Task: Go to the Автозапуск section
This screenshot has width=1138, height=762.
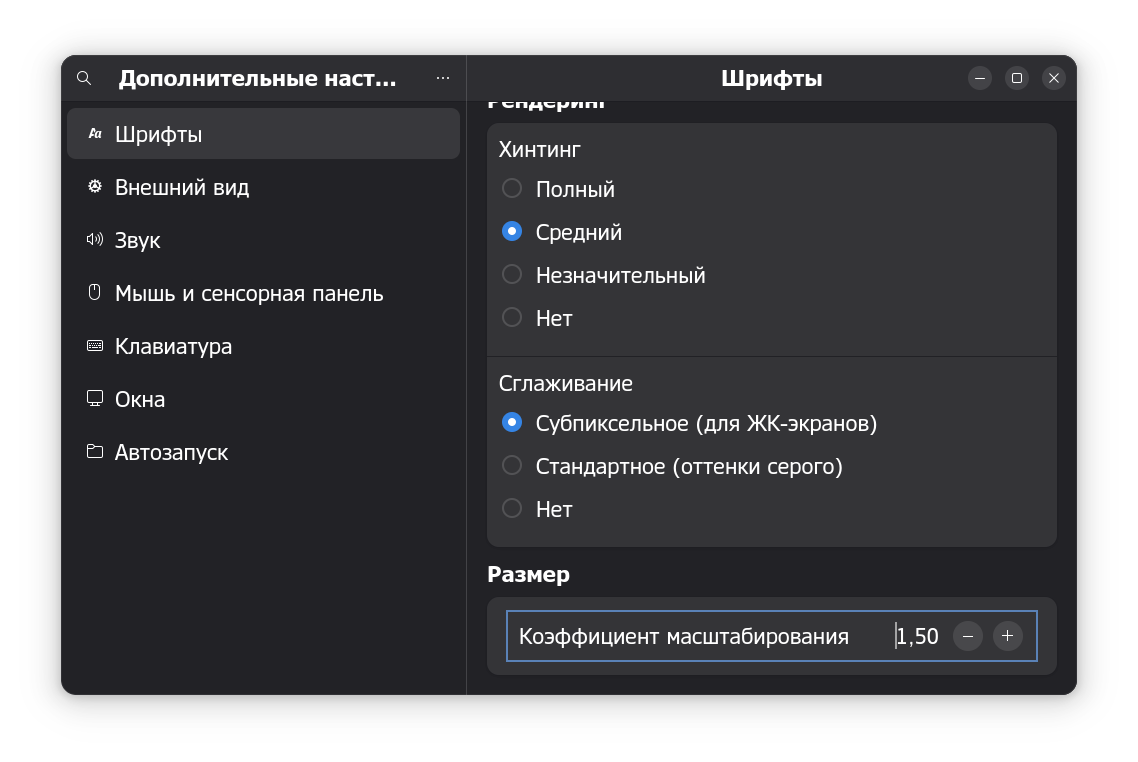Action: click(171, 452)
